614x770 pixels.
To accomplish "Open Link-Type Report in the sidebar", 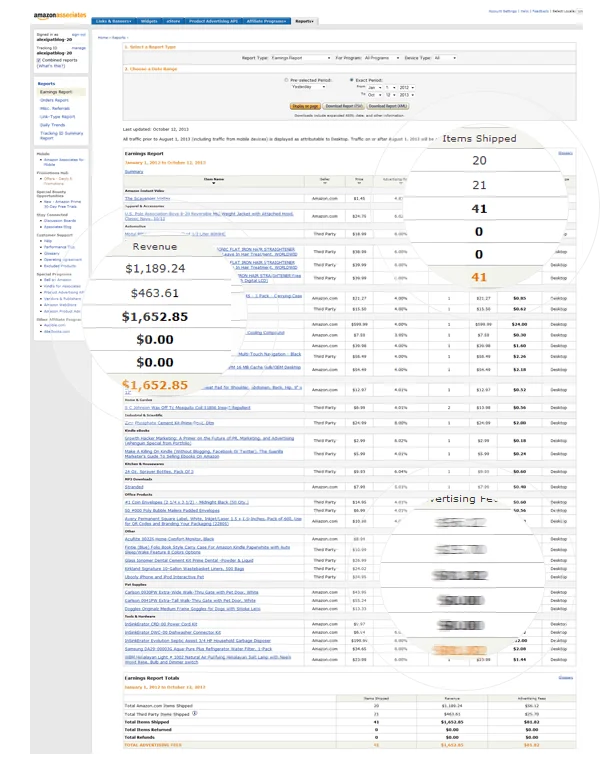I will [57, 117].
